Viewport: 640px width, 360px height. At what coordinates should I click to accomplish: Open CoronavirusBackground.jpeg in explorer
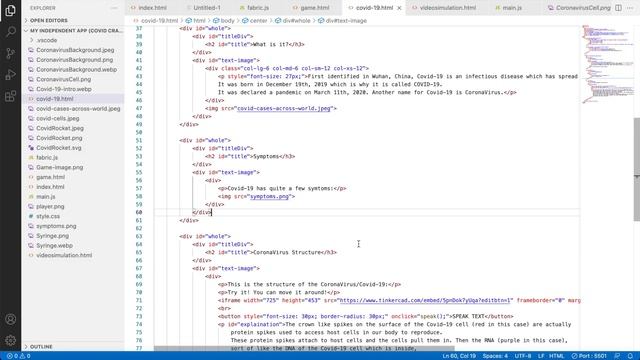coord(73,50)
